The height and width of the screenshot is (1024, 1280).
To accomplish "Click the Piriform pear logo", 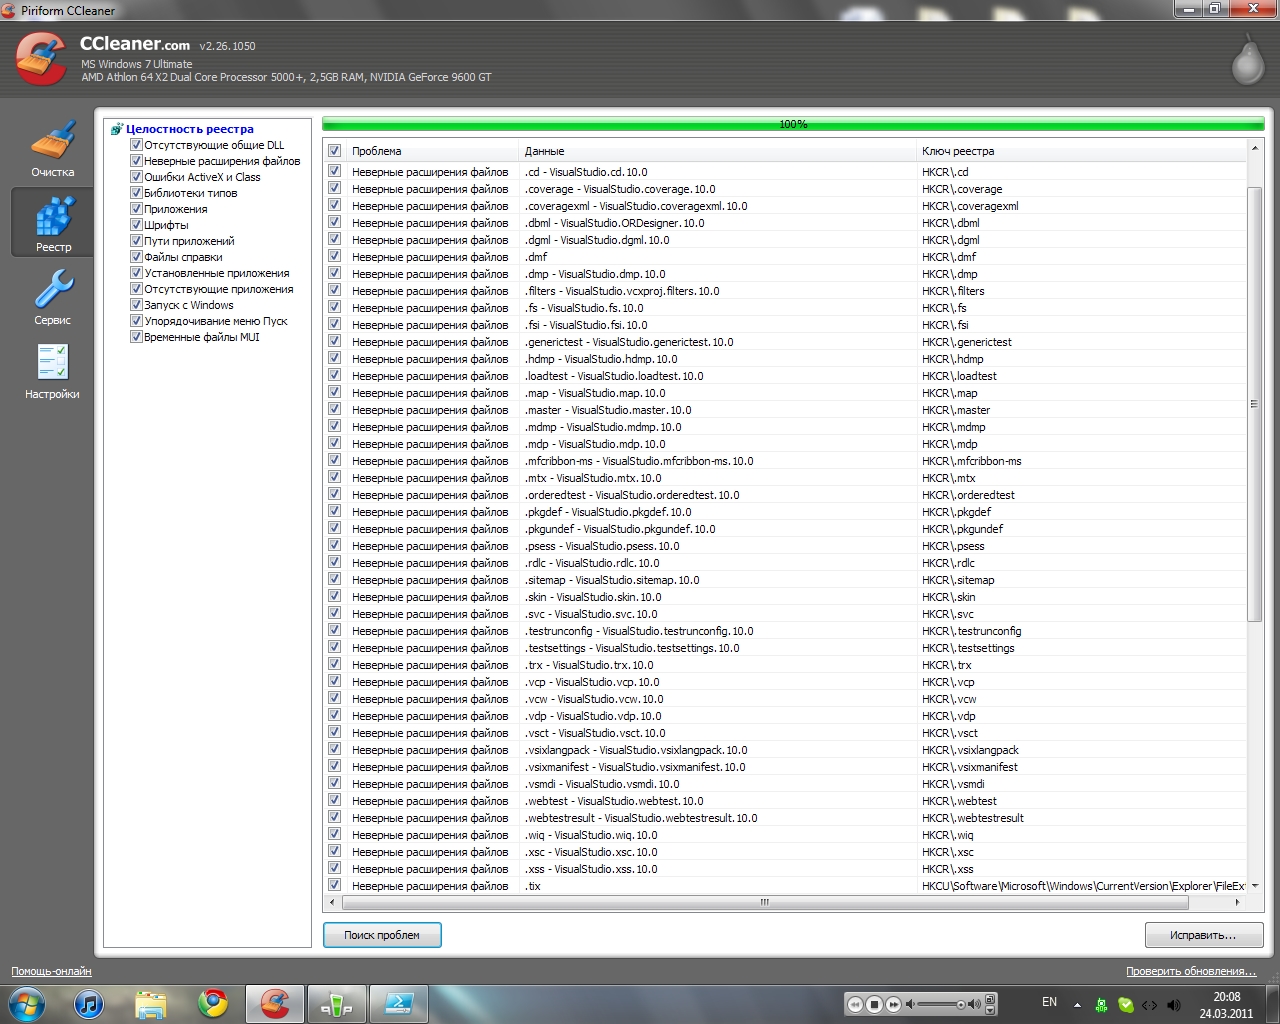I will coord(1247,60).
